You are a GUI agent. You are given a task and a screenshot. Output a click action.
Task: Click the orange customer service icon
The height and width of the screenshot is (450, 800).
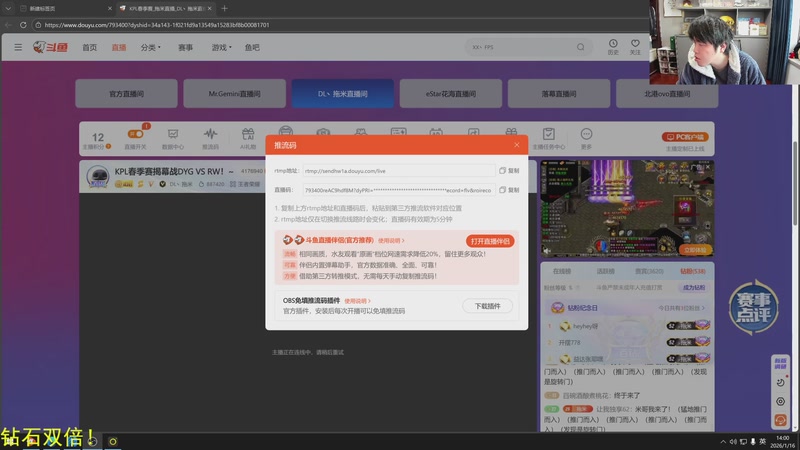780,420
